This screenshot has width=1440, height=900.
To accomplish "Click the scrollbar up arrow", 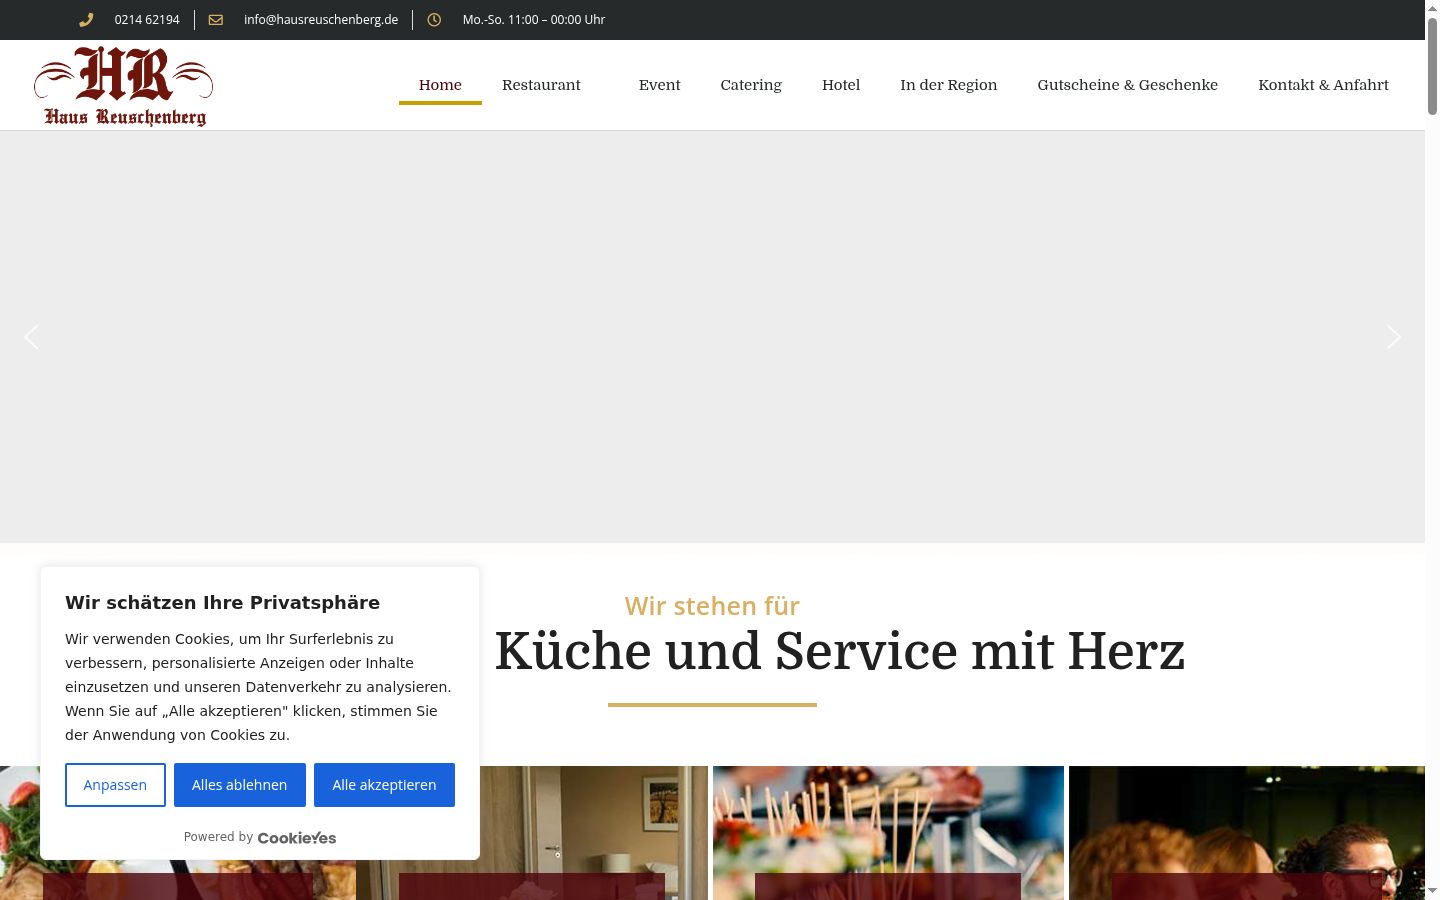I will pyautogui.click(x=1432, y=8).
